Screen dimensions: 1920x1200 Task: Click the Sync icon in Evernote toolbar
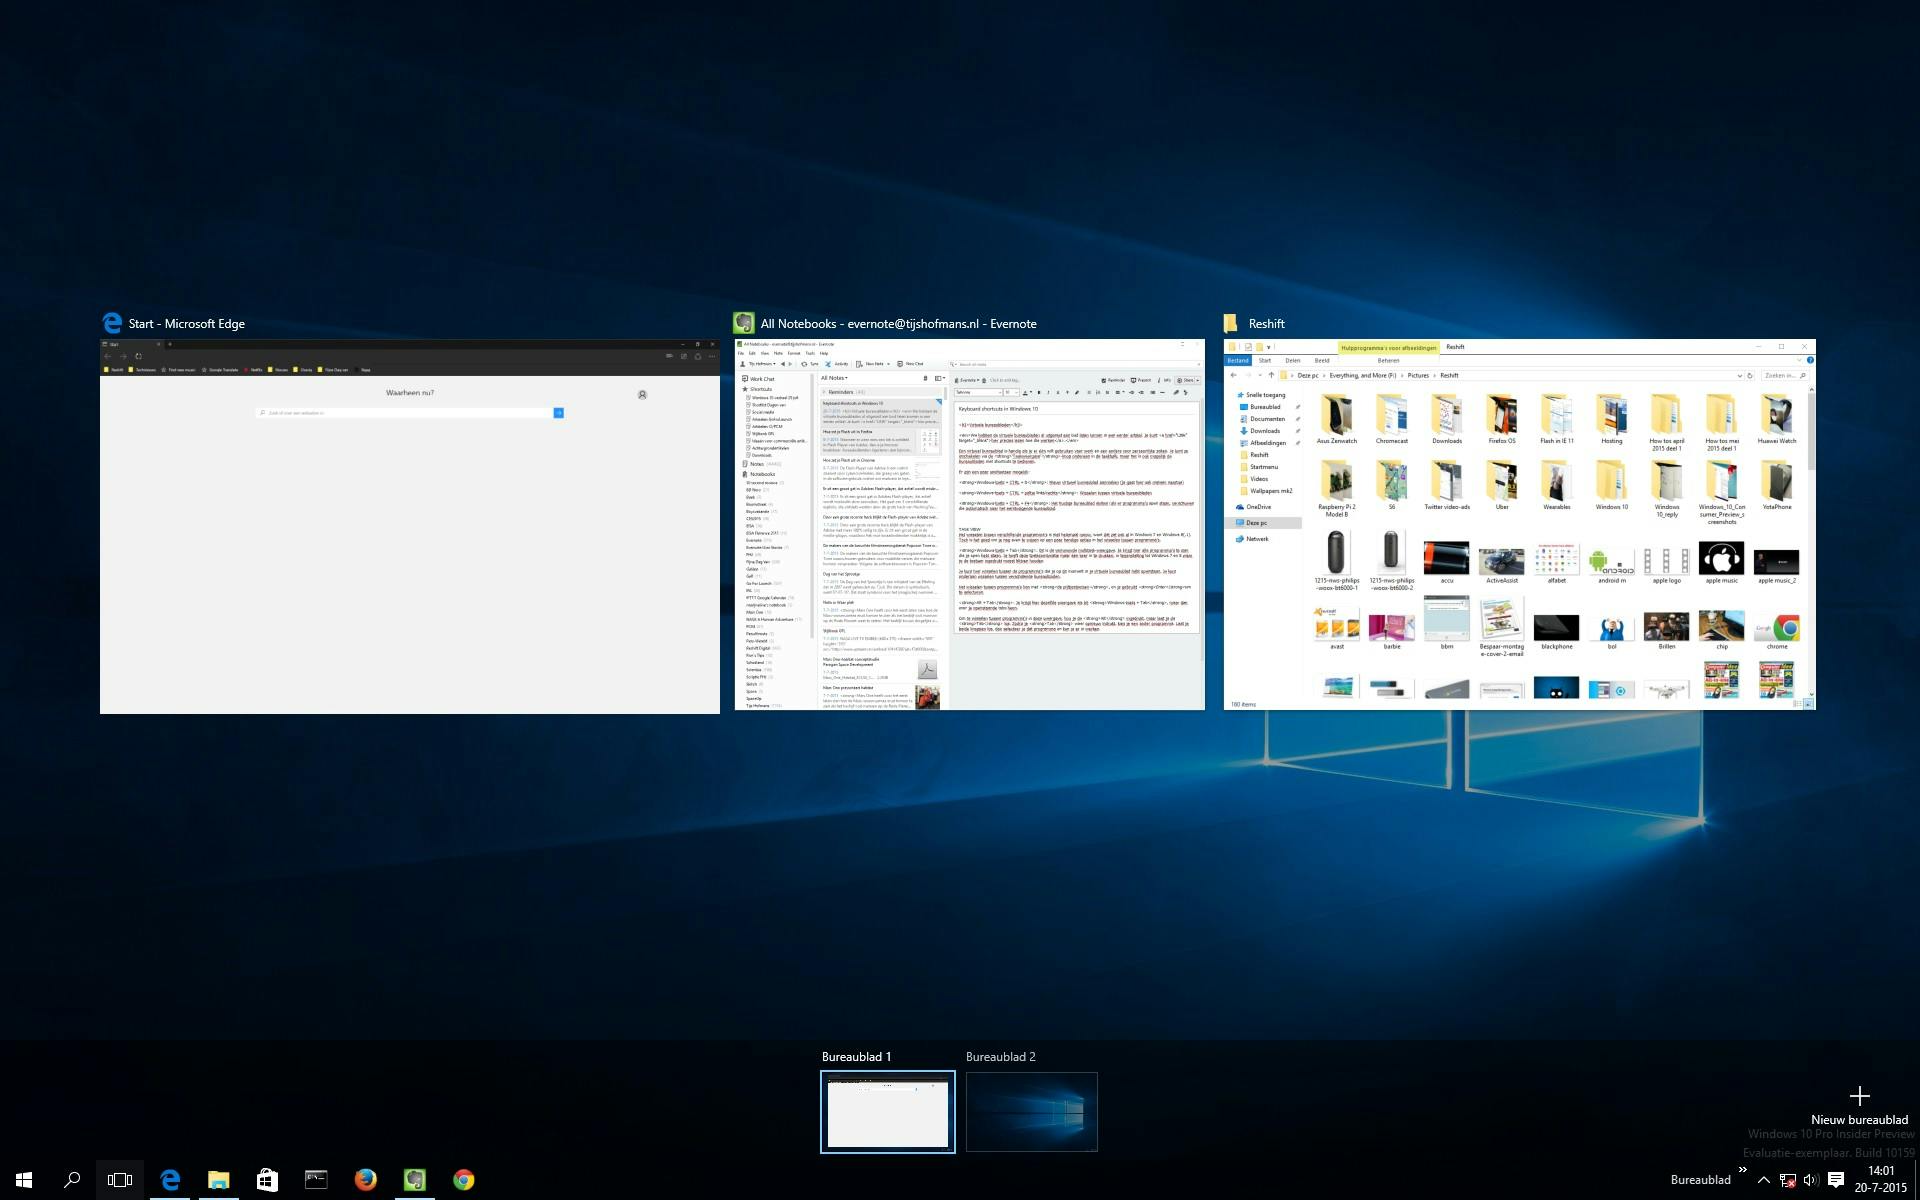(807, 364)
